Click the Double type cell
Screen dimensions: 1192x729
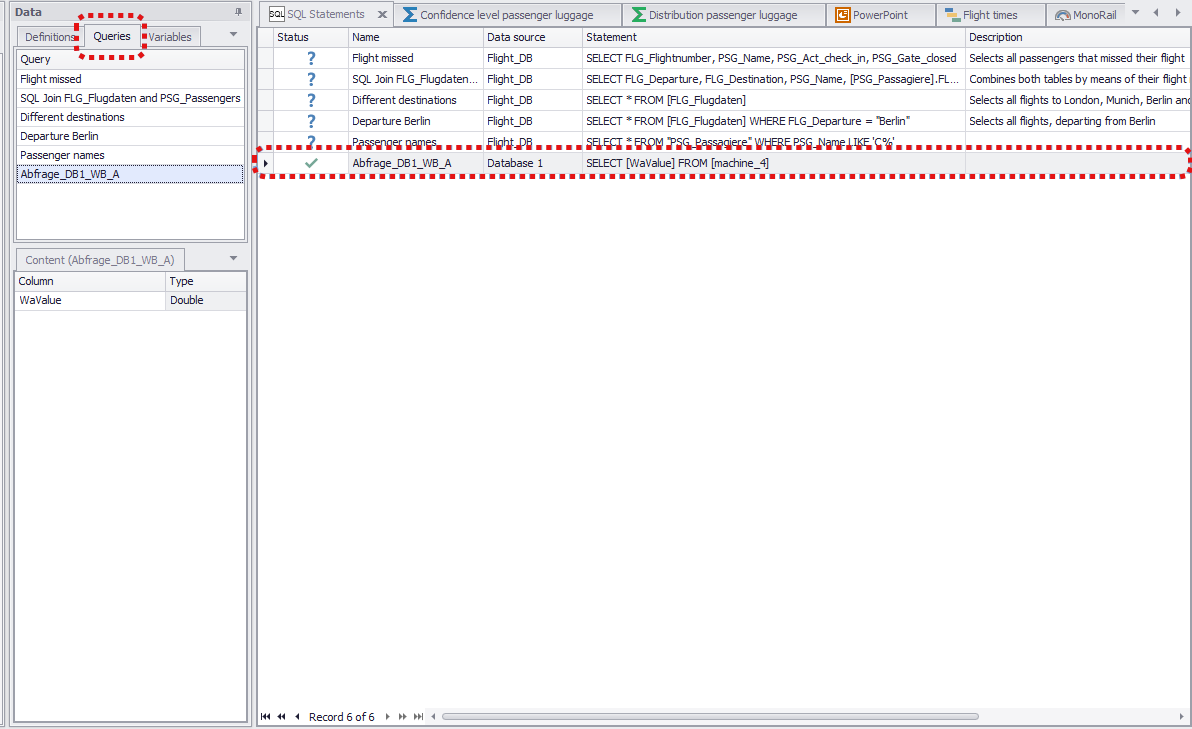205,300
